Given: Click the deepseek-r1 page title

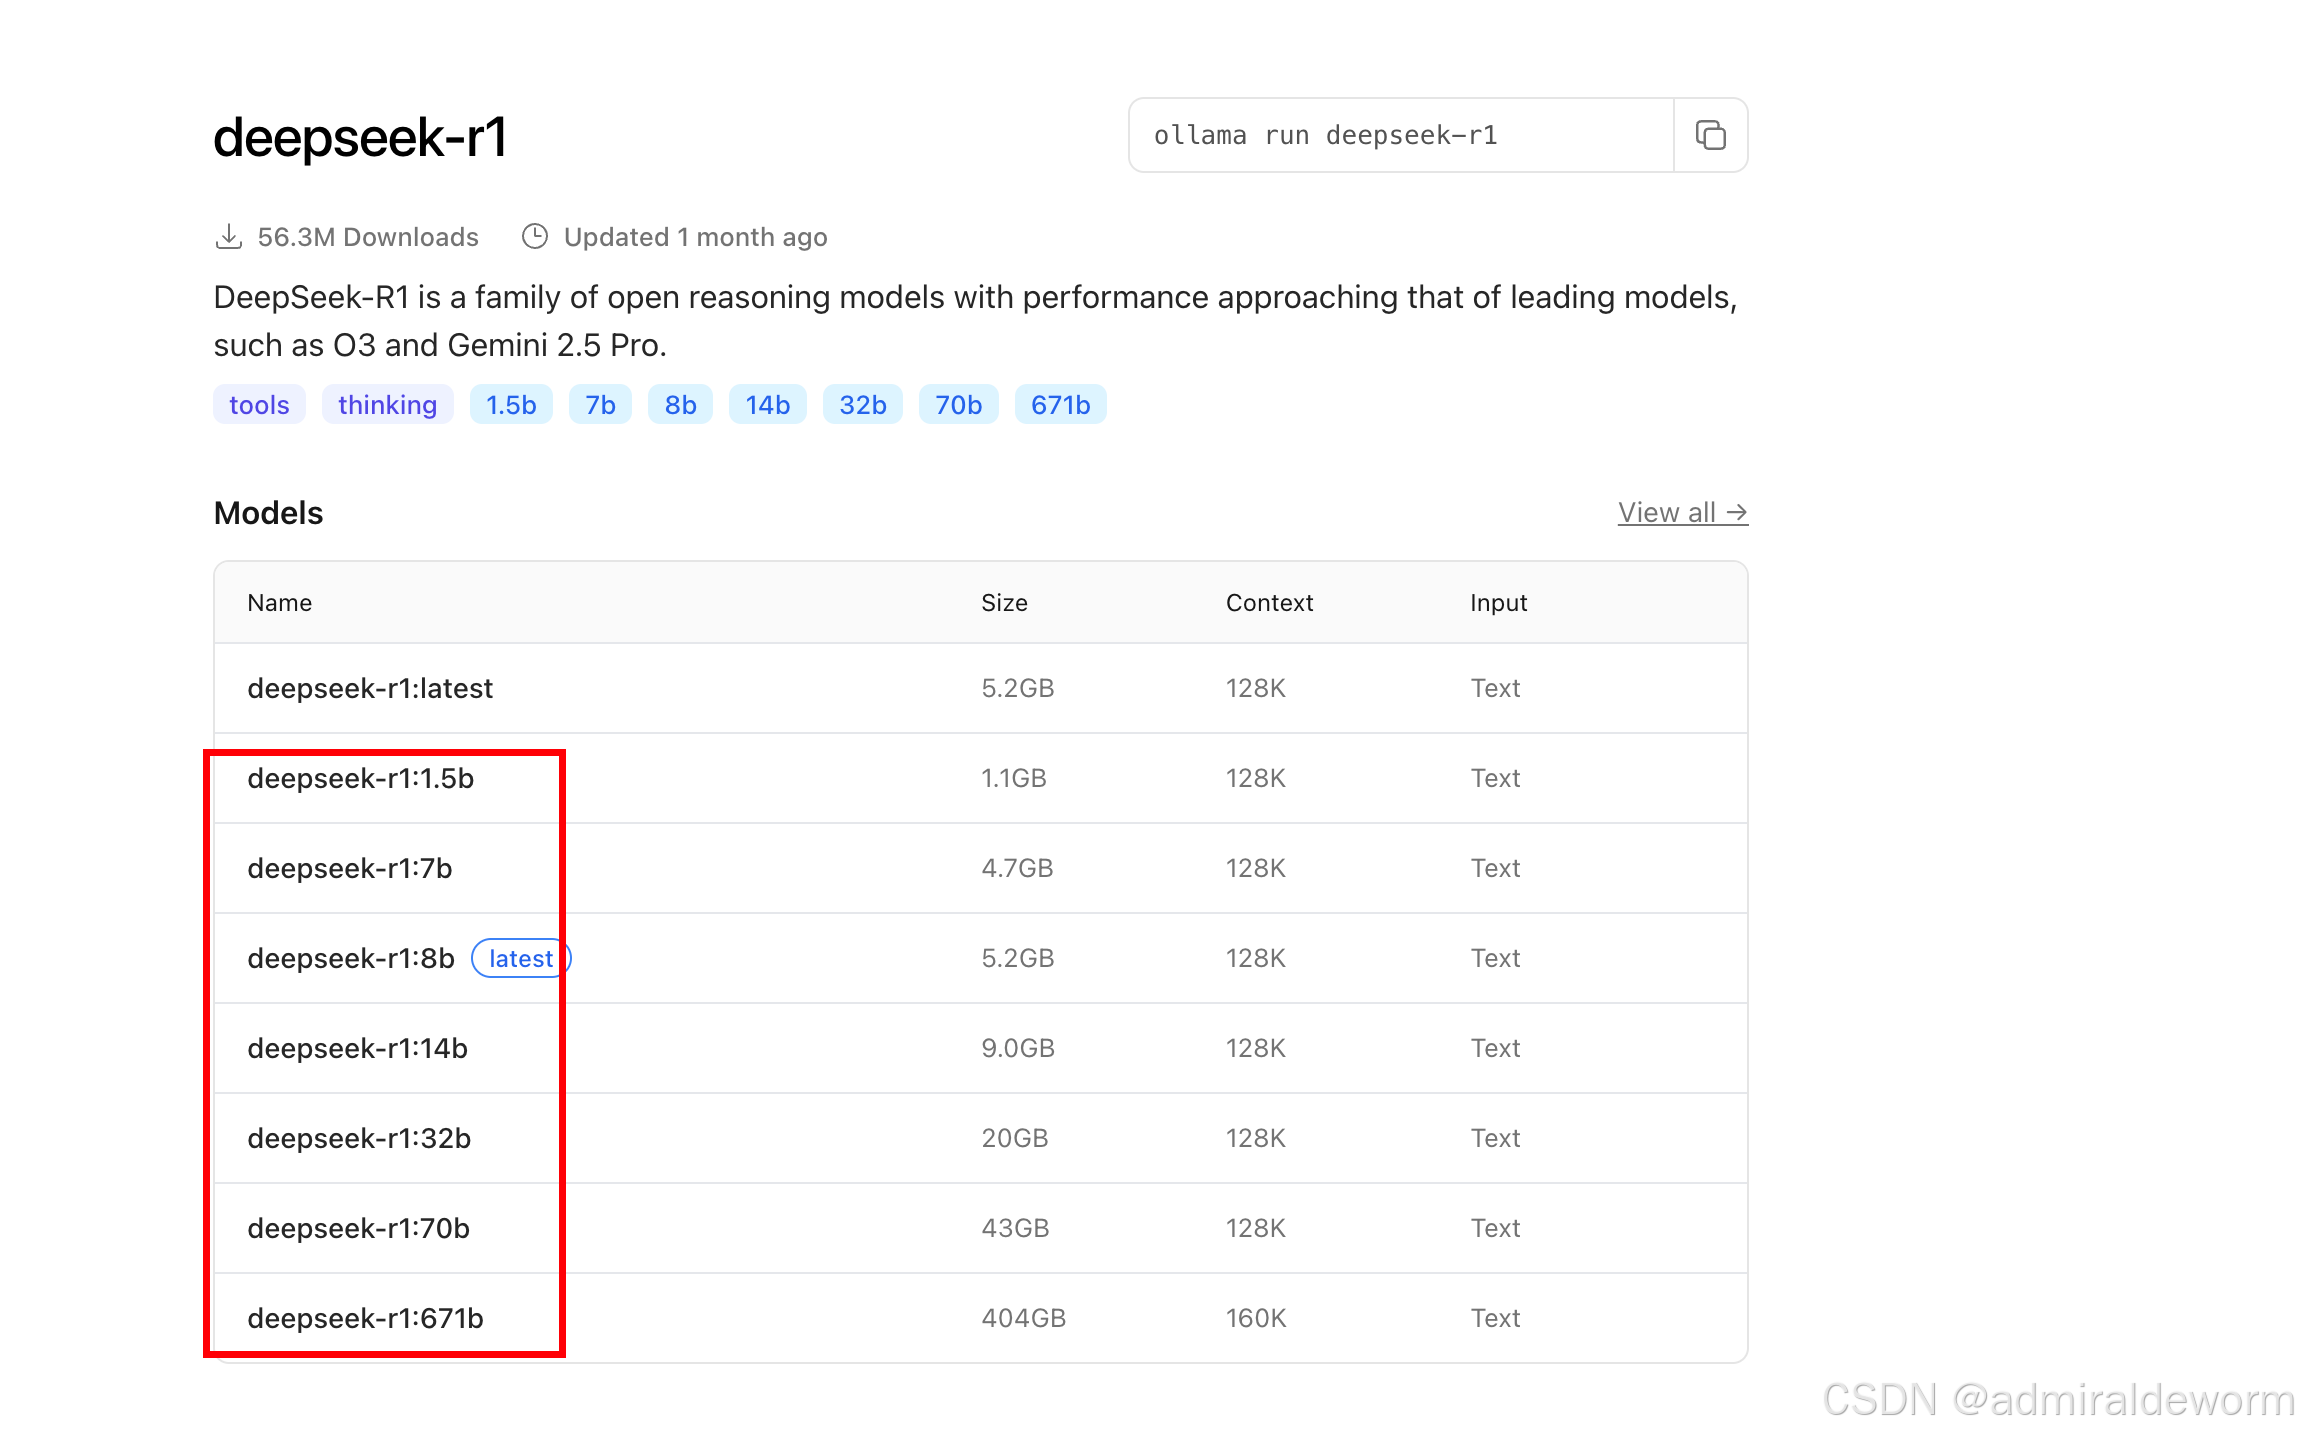Looking at the screenshot, I should click(360, 137).
